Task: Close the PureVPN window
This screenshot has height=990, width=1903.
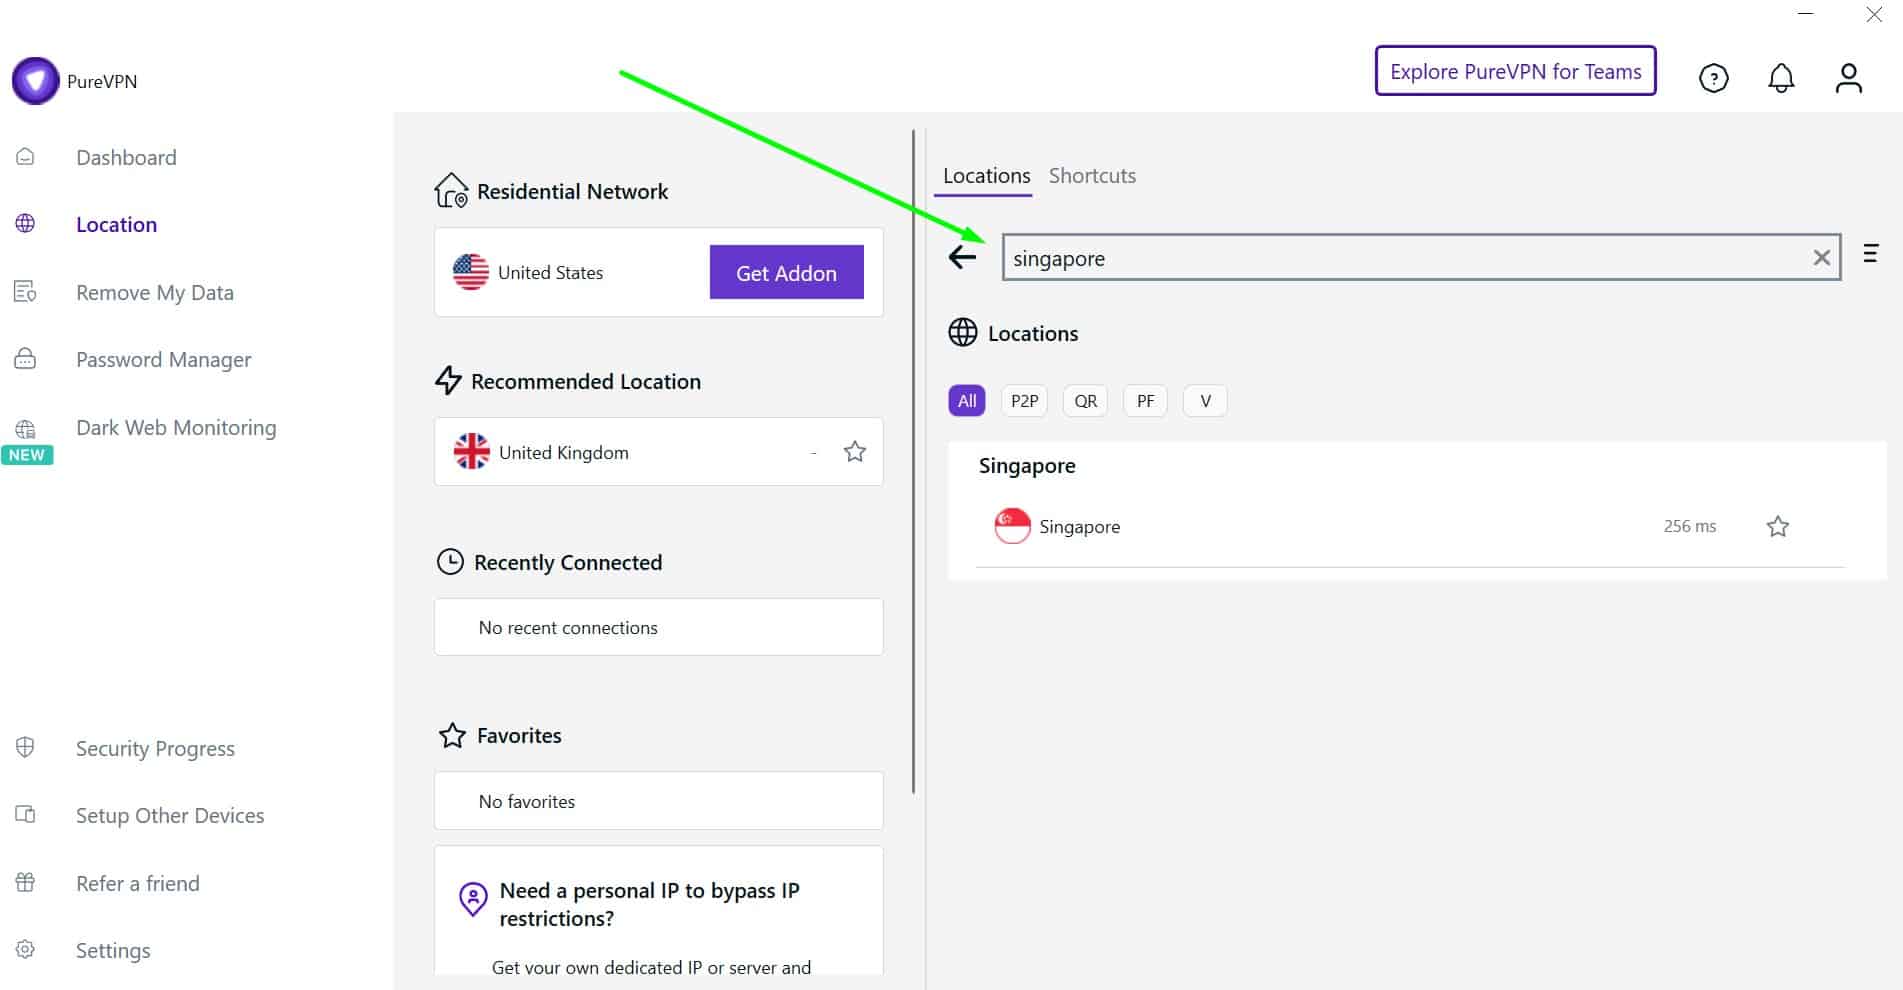Action: 1874,15
